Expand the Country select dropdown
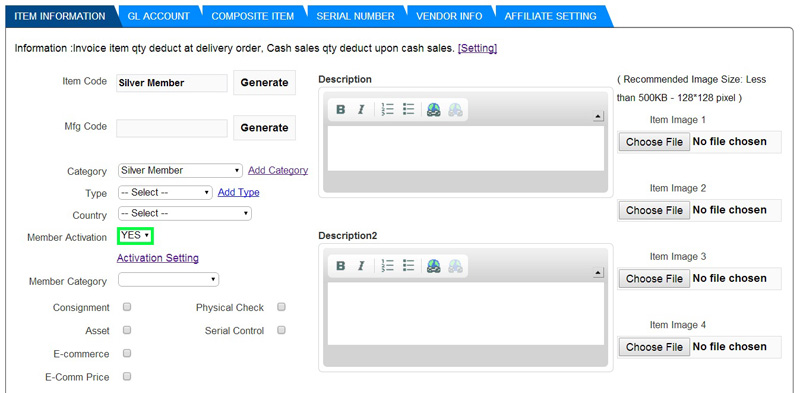The width and height of the screenshot is (800, 393). pyautogui.click(x=185, y=213)
